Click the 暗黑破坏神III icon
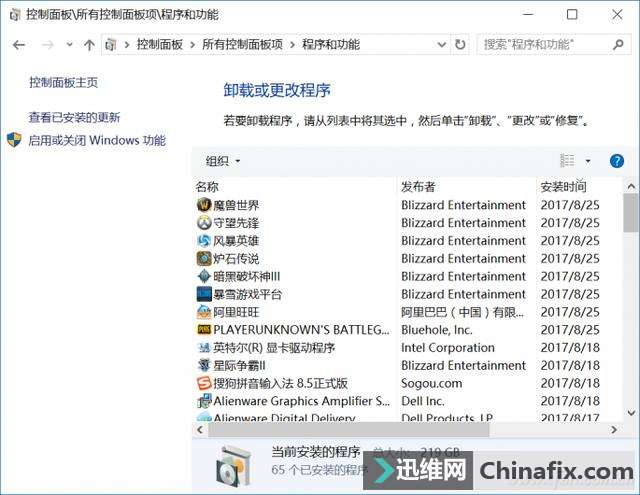 [x=204, y=276]
